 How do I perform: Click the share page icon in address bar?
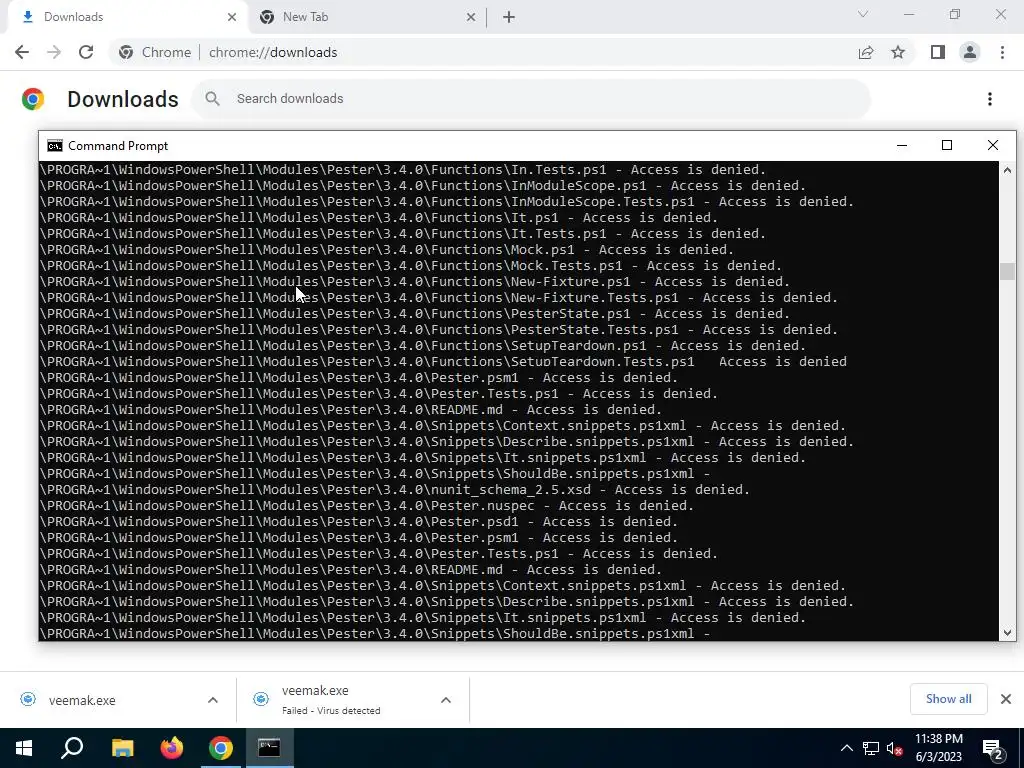pyautogui.click(x=866, y=52)
